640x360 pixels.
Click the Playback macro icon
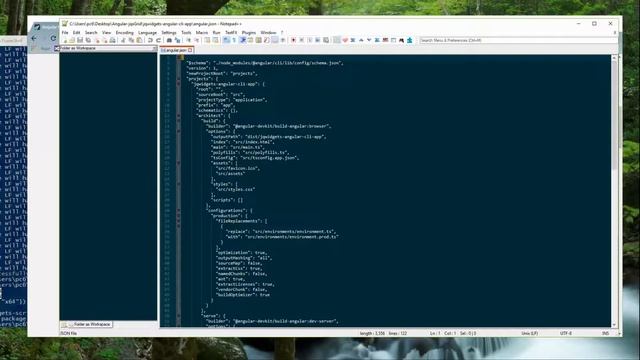pyautogui.click(x=310, y=40)
